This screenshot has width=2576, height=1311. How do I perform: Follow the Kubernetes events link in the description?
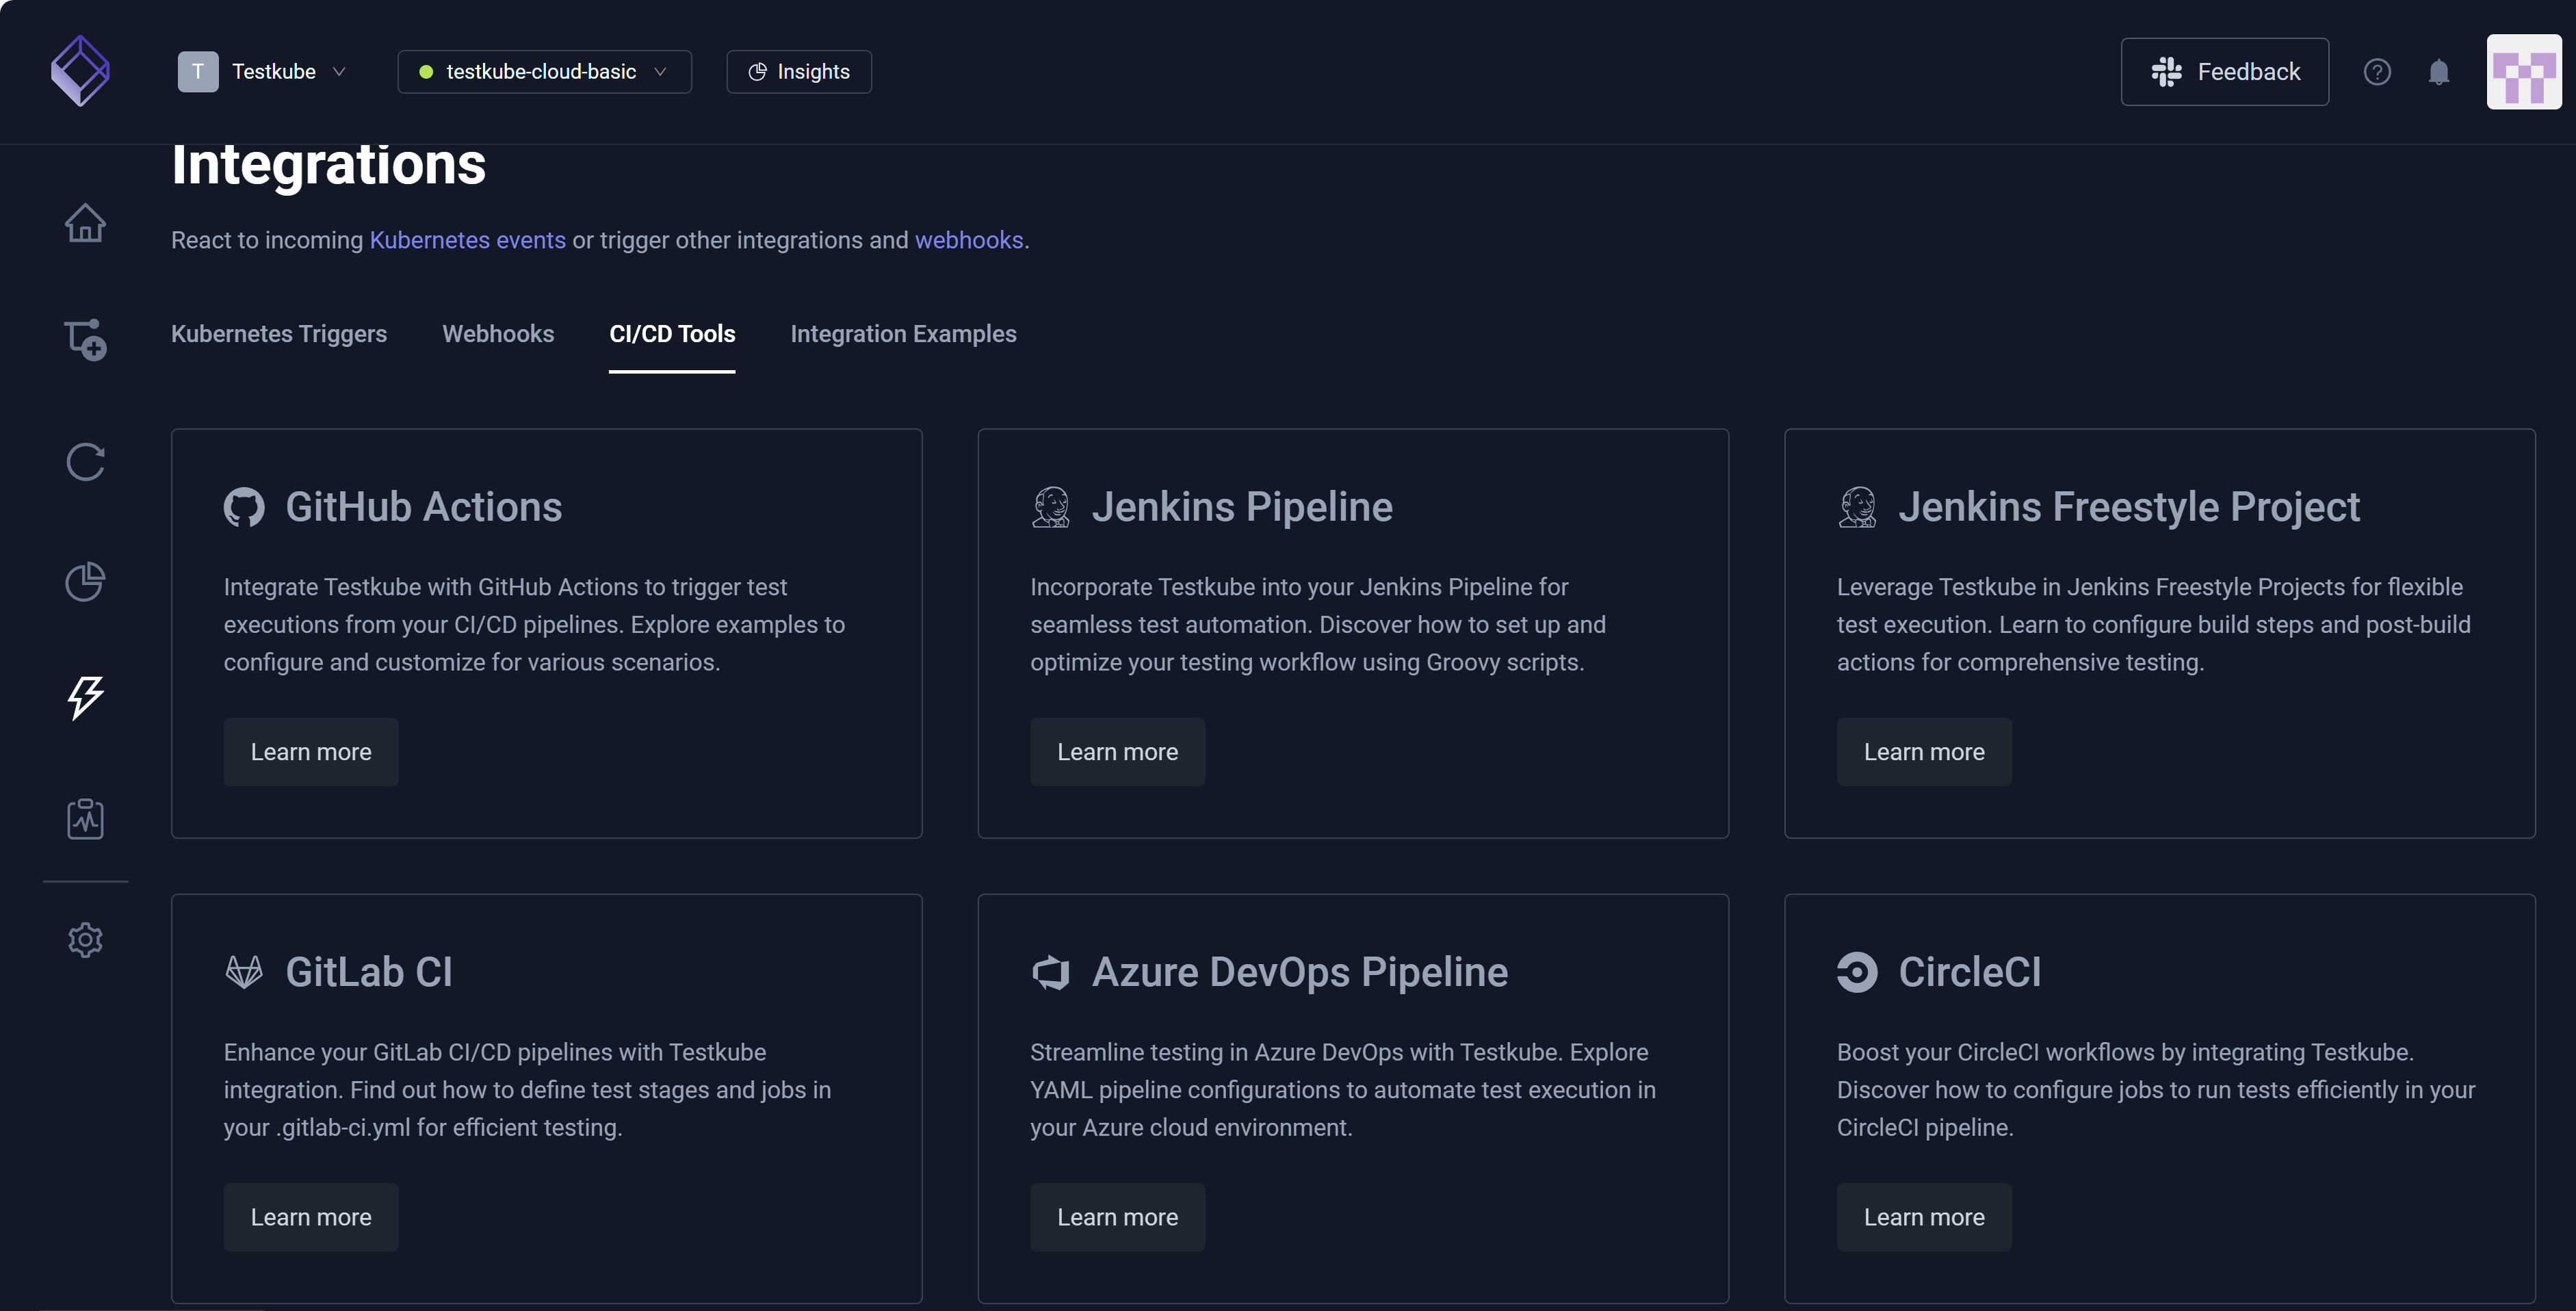466,240
